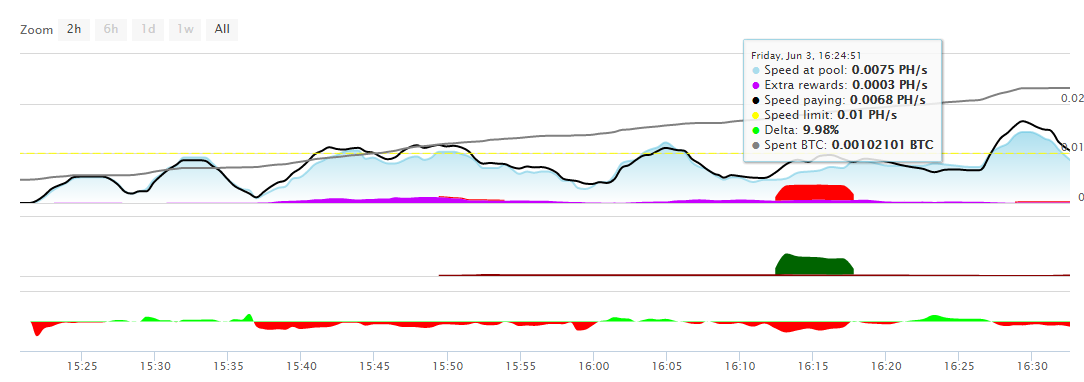The width and height of the screenshot is (1084, 382).
Task: Click the dark green block in middle chart
Action: pyautogui.click(x=815, y=265)
